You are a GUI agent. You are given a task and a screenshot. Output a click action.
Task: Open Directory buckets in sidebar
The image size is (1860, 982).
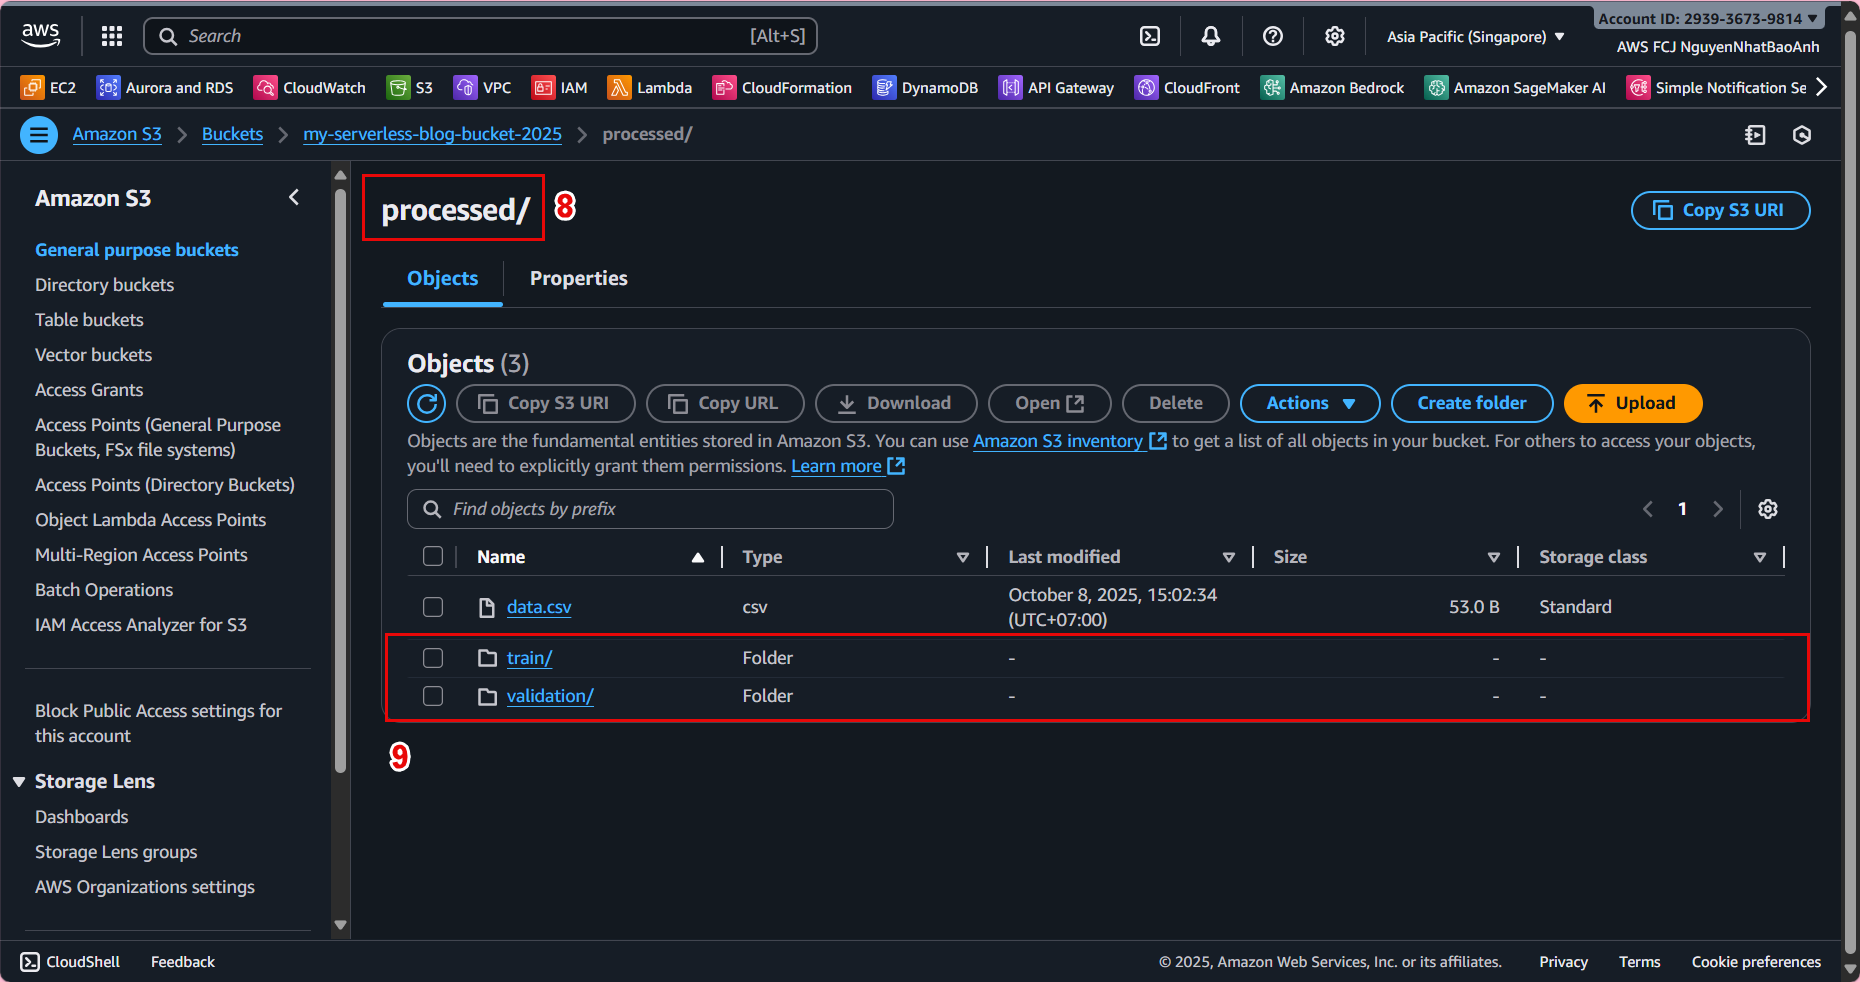(x=105, y=285)
